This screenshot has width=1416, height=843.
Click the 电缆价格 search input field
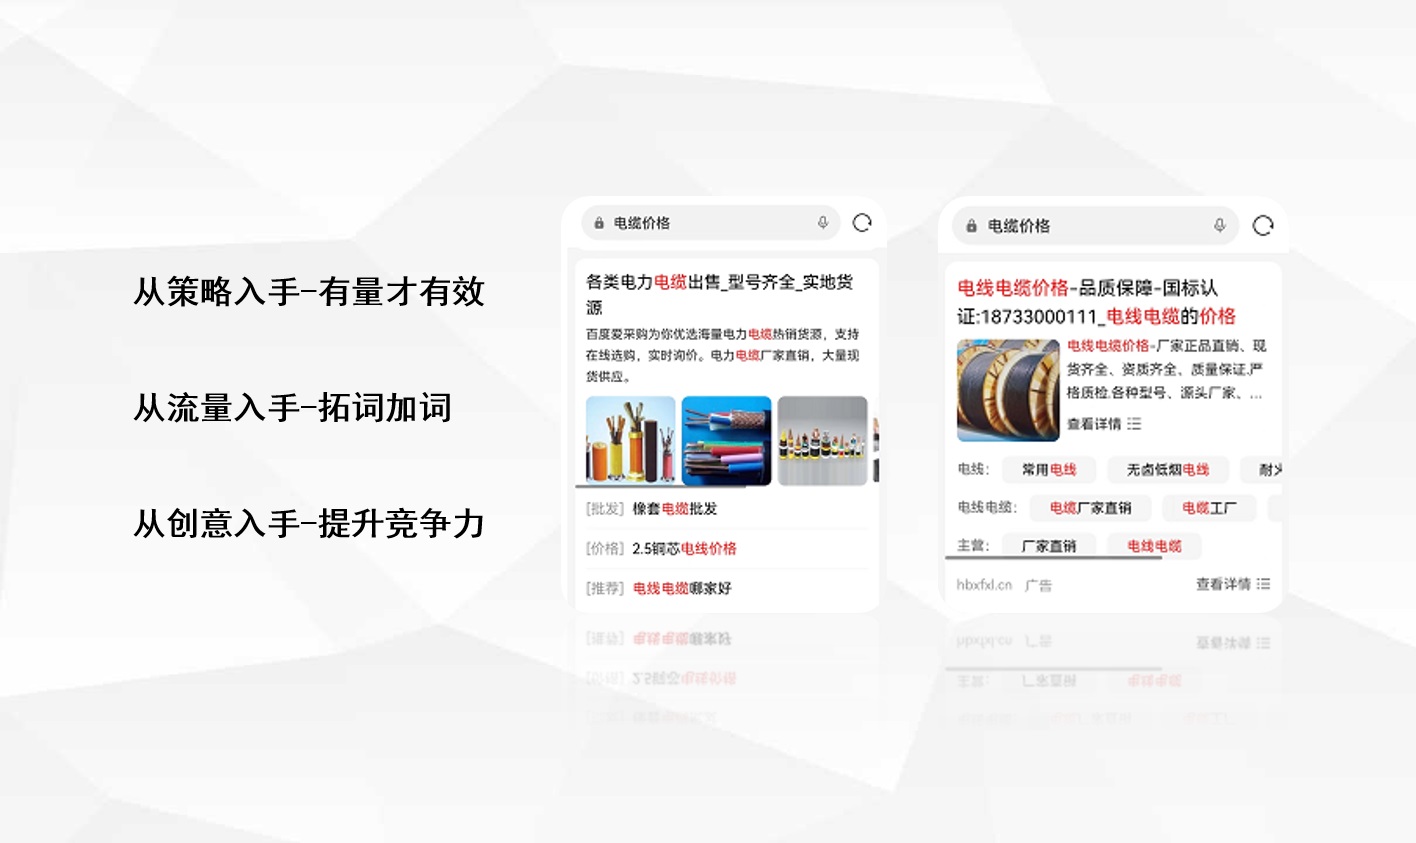pyautogui.click(x=700, y=223)
